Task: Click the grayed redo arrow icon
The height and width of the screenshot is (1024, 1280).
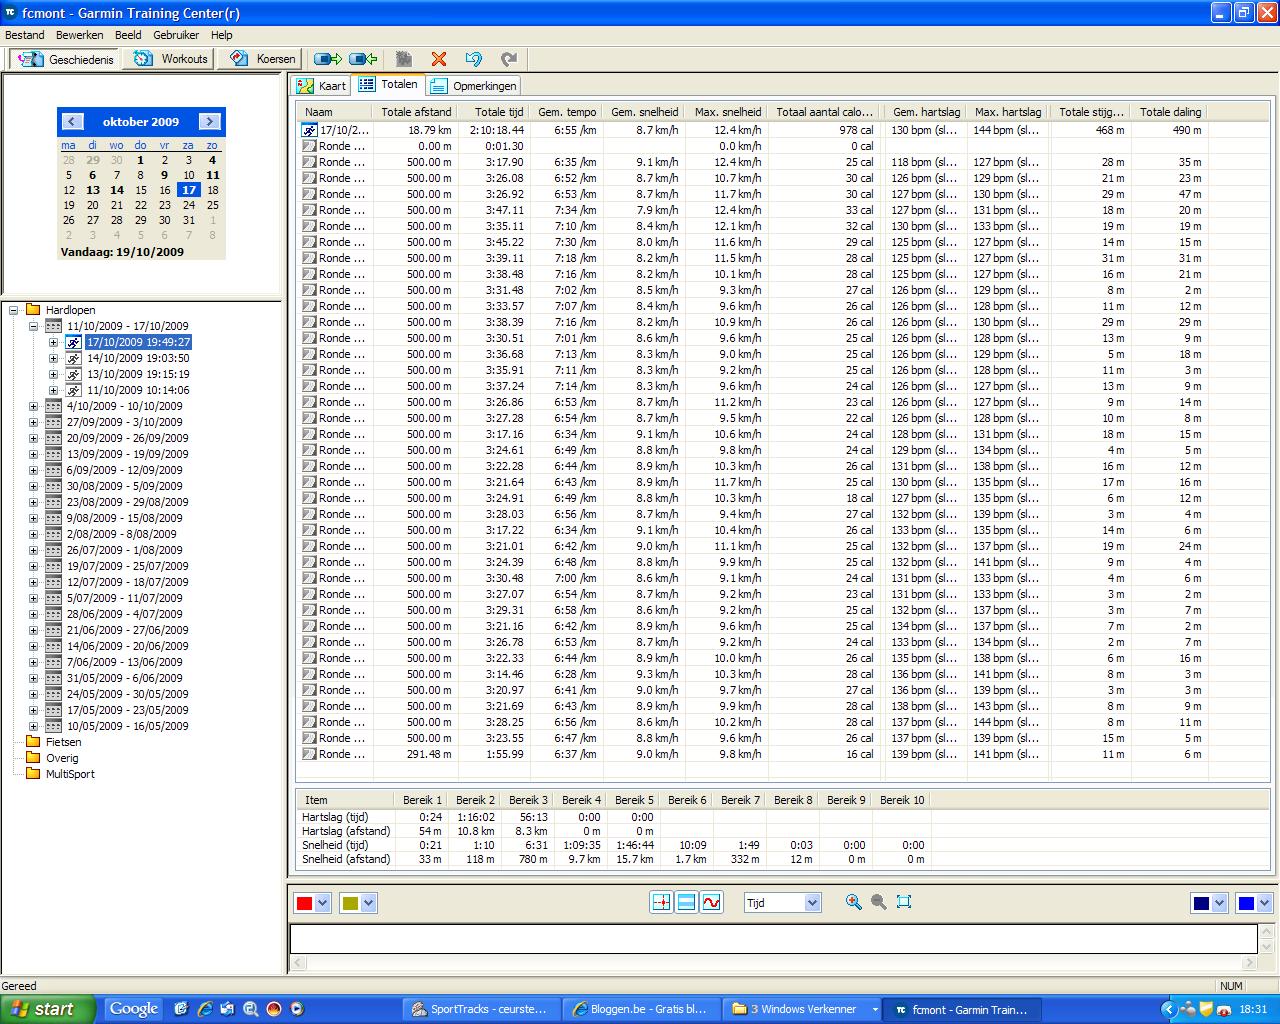Action: pyautogui.click(x=509, y=59)
